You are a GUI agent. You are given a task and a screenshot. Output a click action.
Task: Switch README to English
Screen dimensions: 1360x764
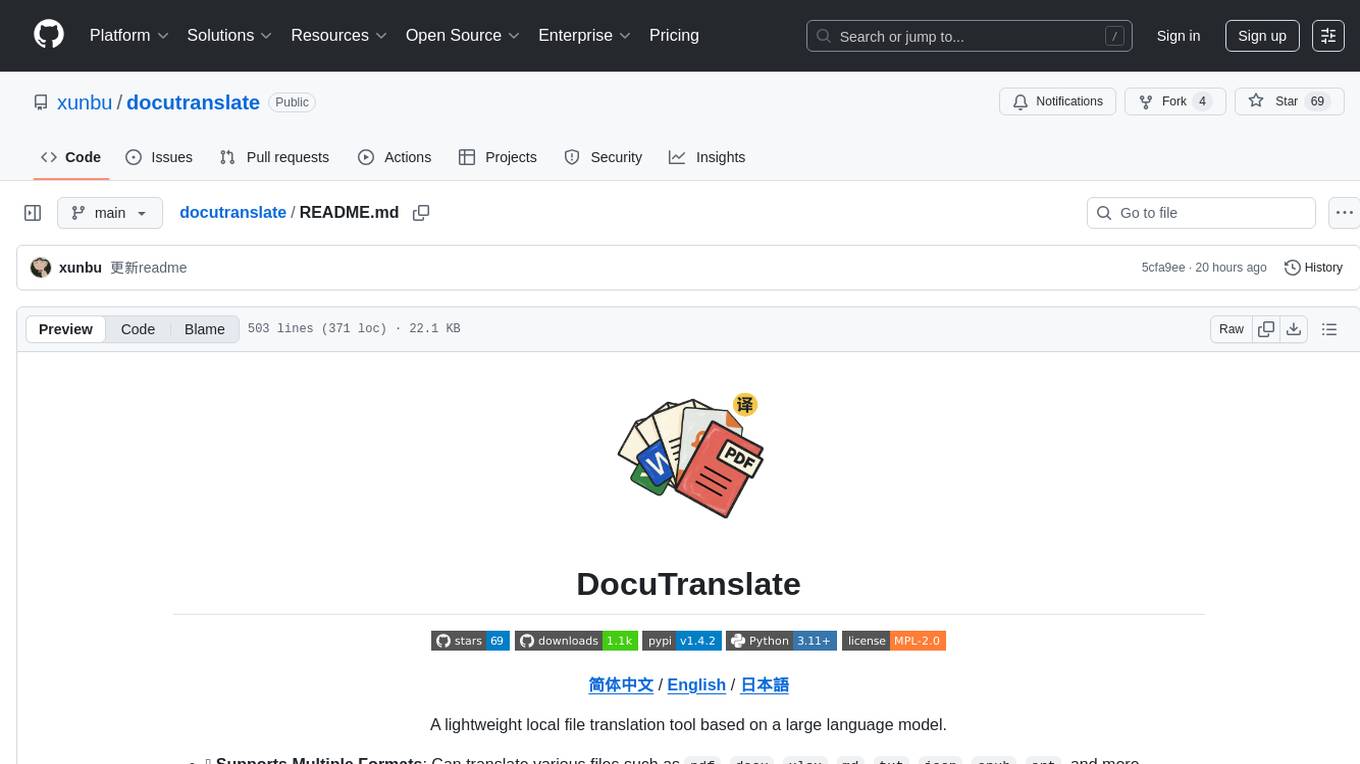[696, 685]
